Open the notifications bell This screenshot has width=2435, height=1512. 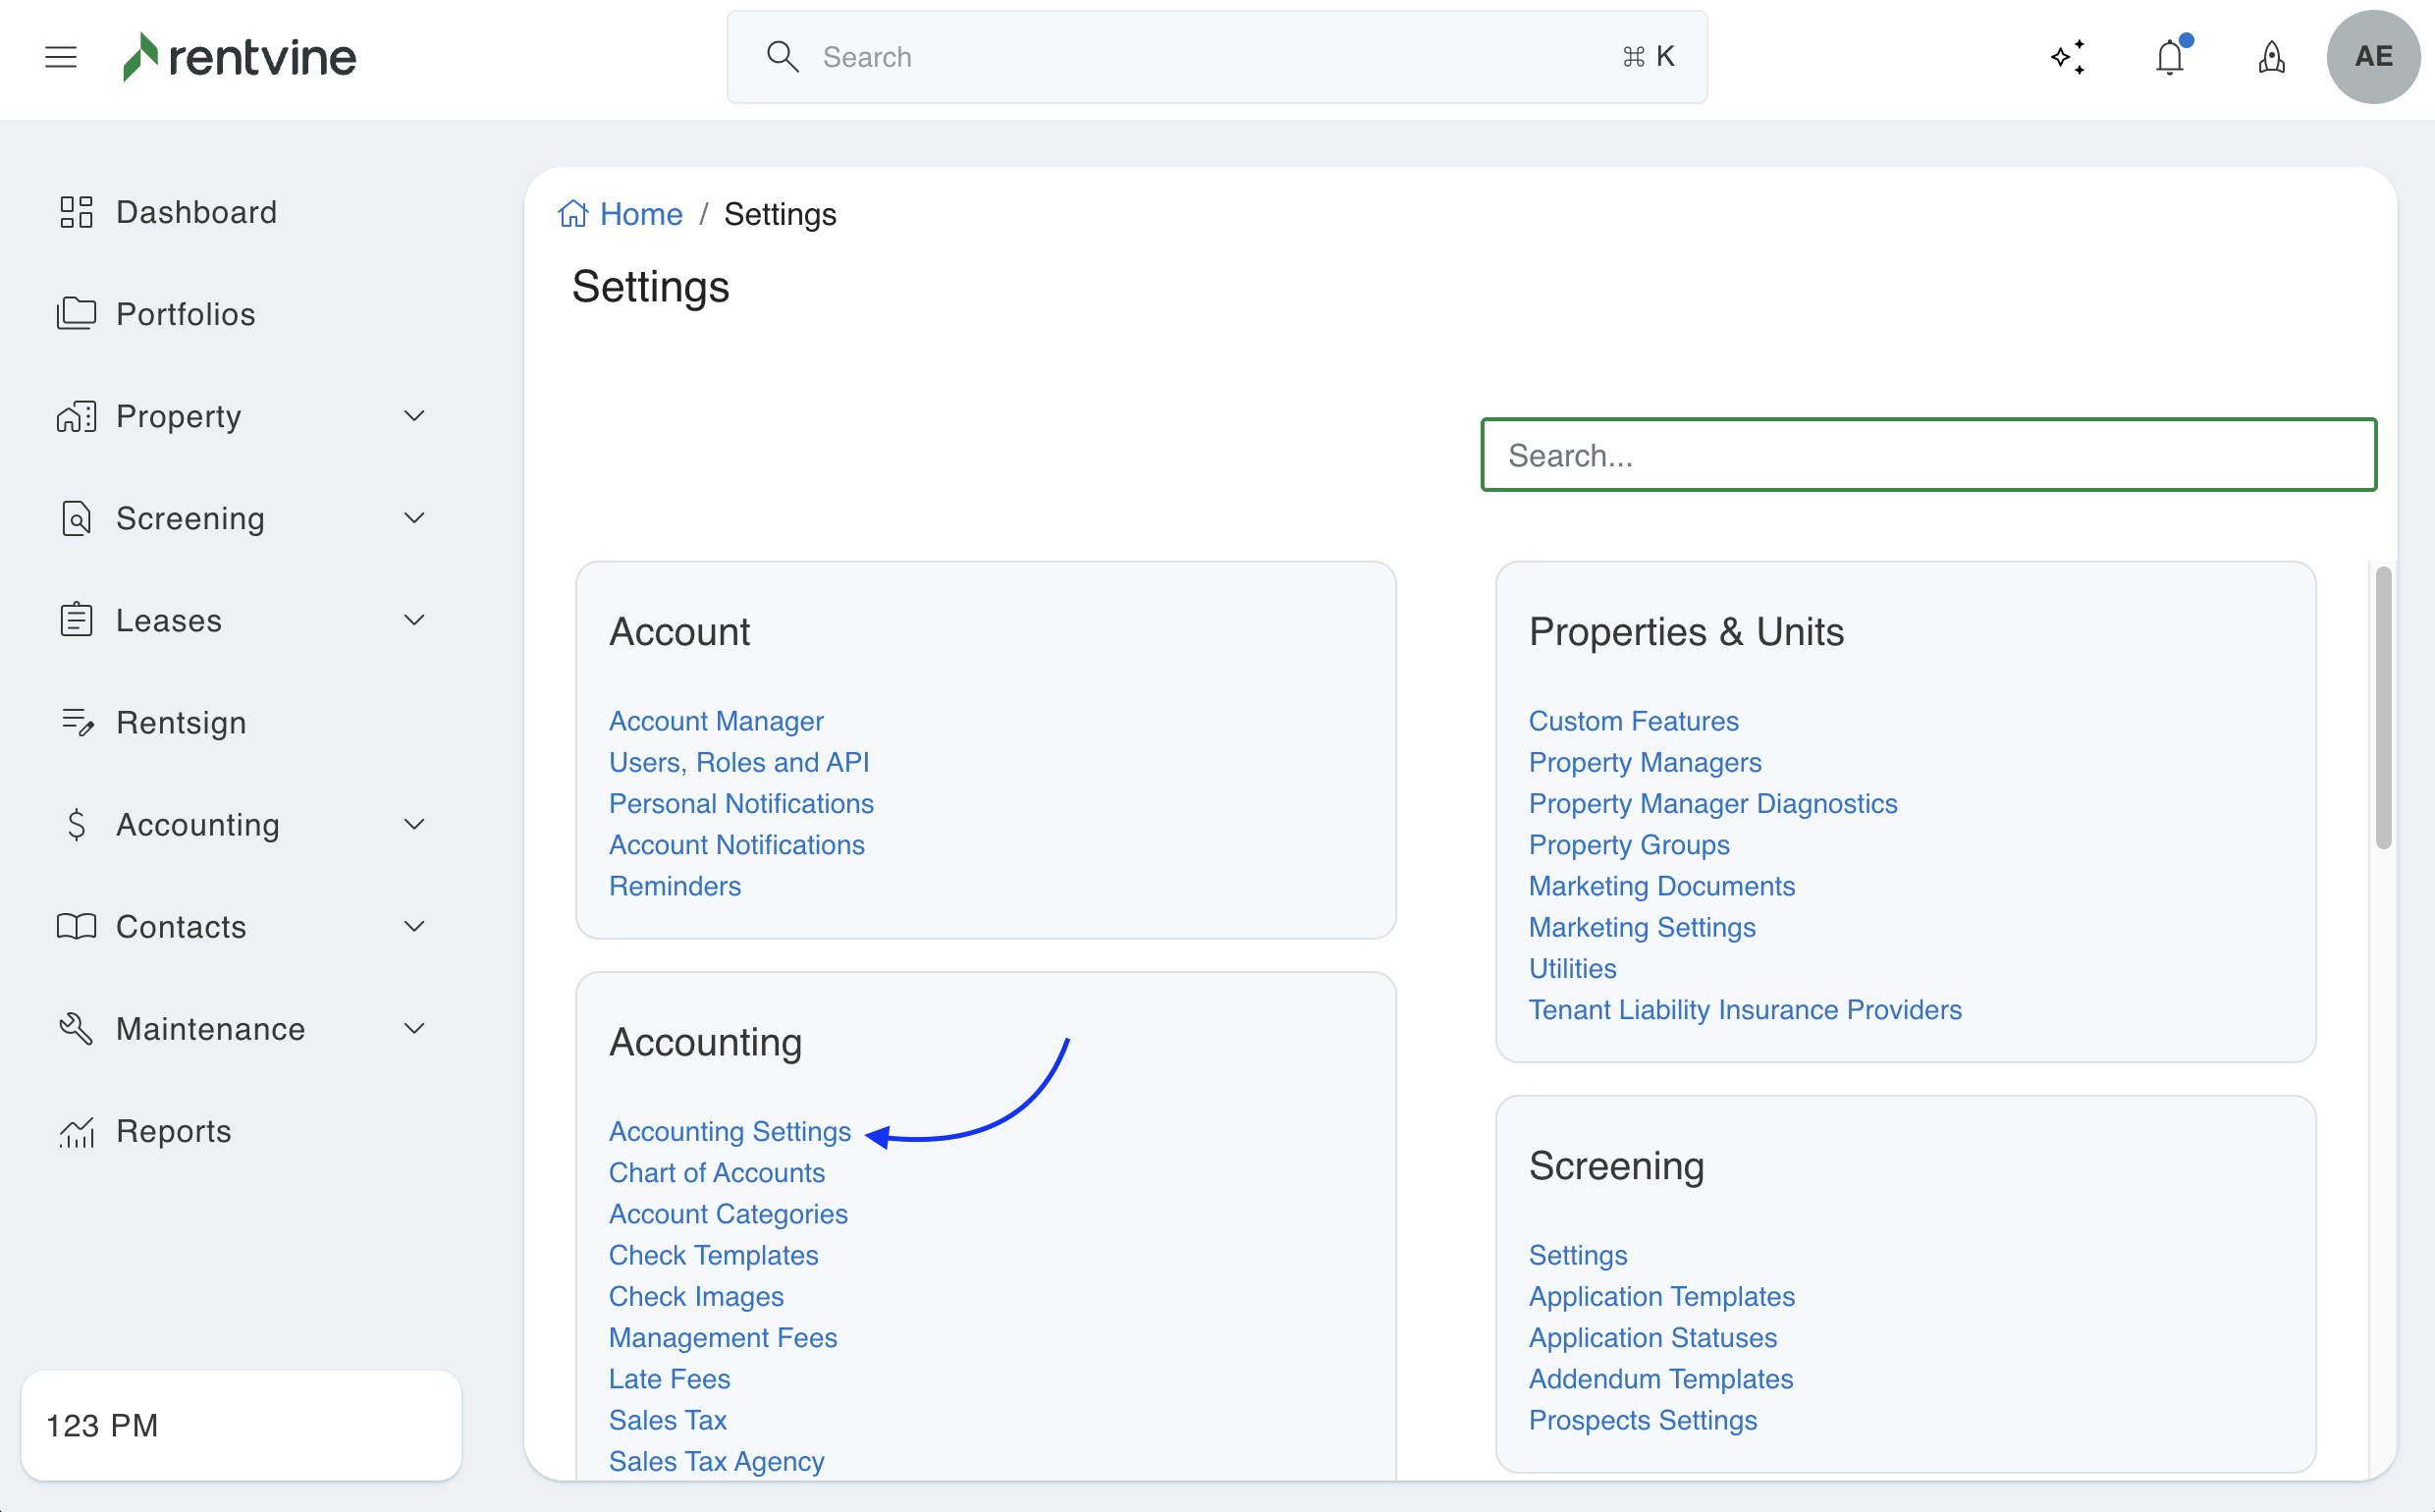(x=2169, y=57)
